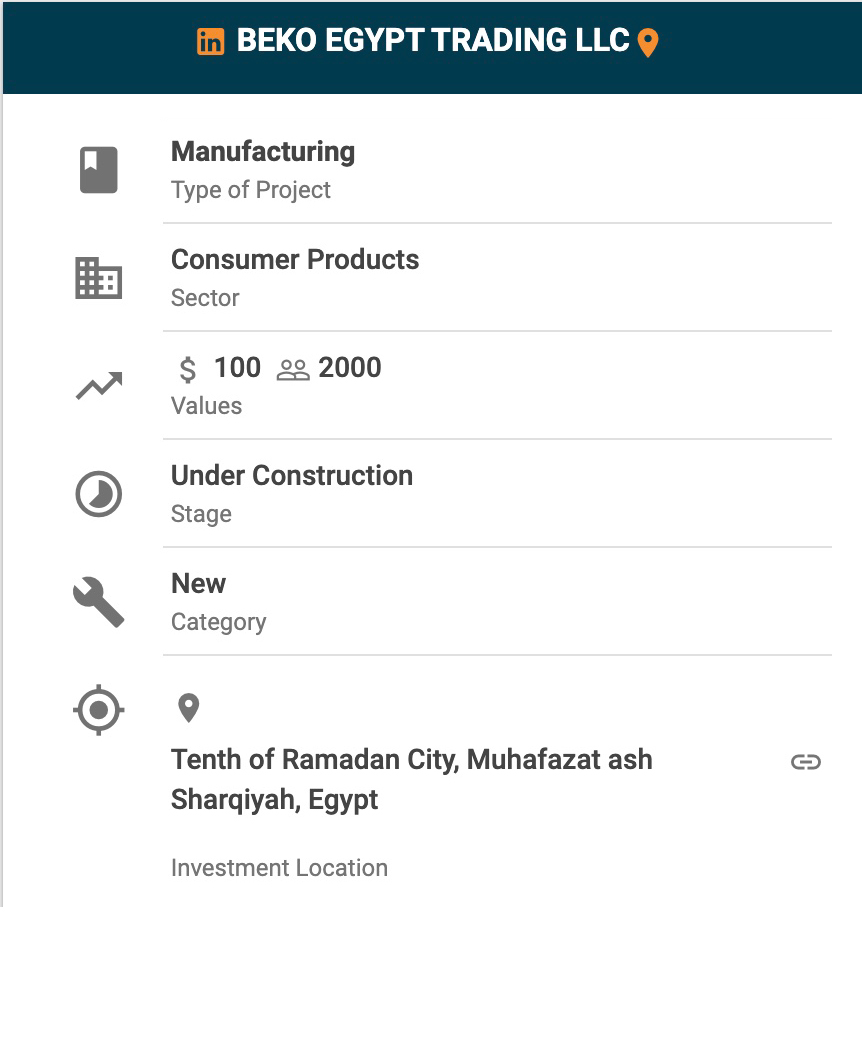The width and height of the screenshot is (862, 1048).
Task: Click the wrench icon beside Category
Action: (99, 603)
